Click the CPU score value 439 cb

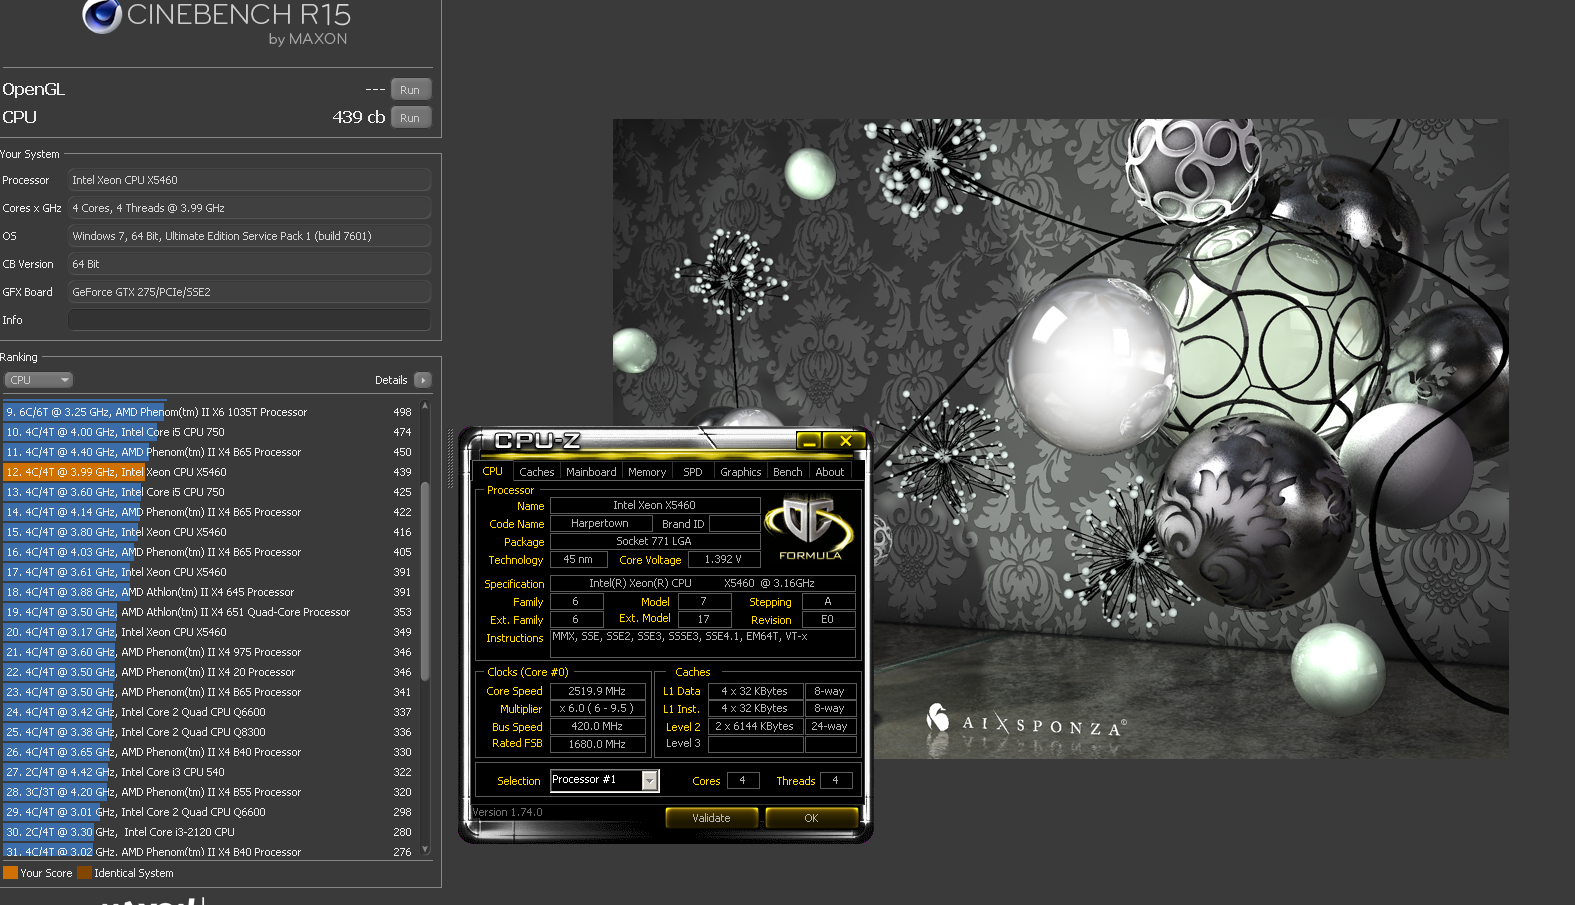click(x=359, y=117)
